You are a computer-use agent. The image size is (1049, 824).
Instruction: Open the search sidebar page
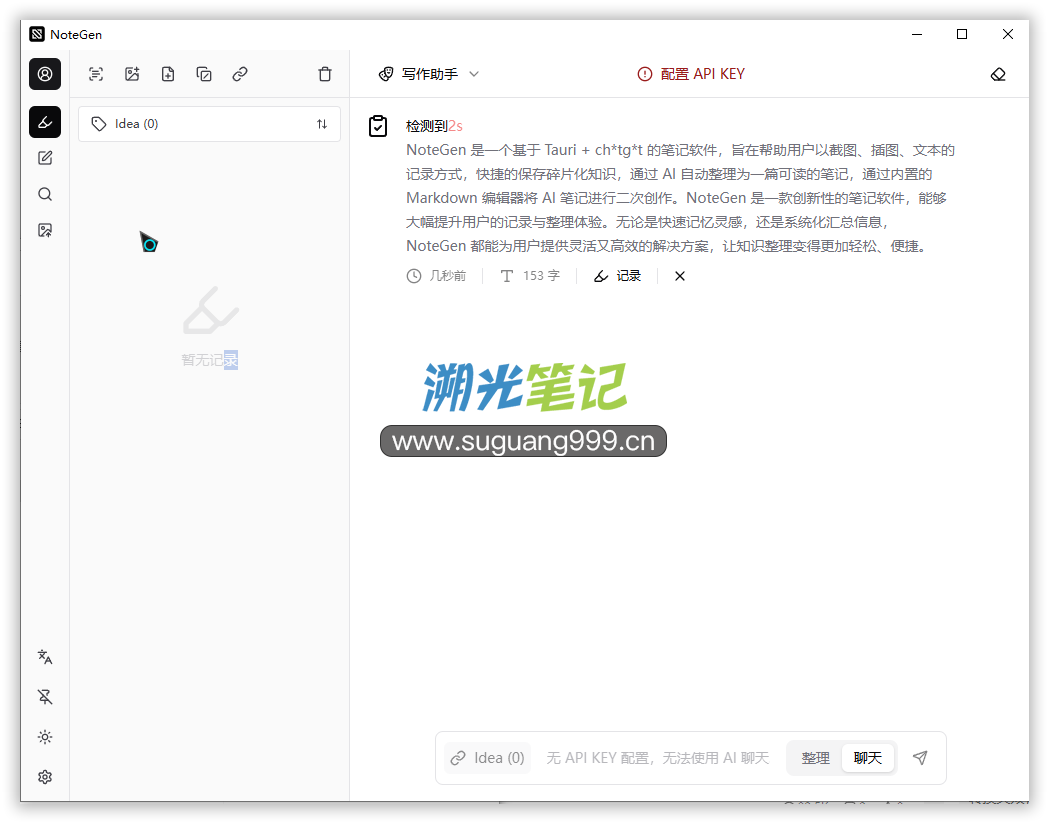coord(45,195)
